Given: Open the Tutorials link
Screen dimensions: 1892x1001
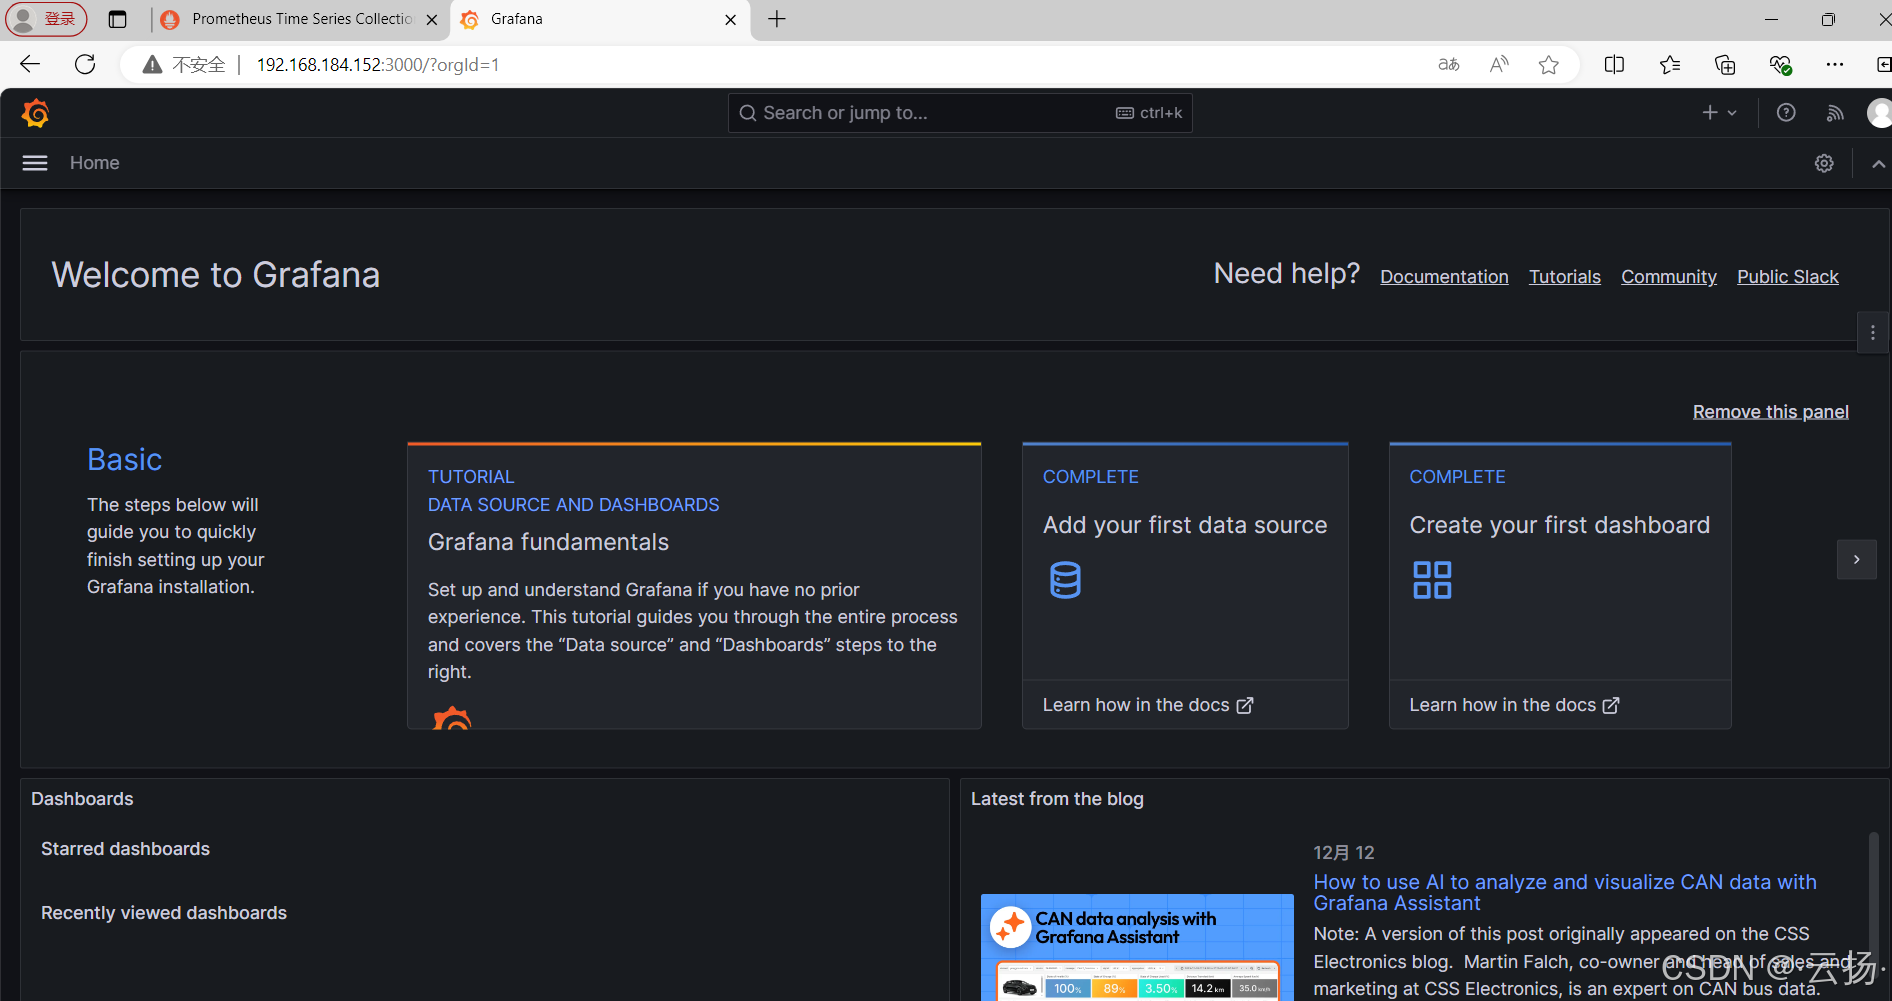Looking at the screenshot, I should click(x=1564, y=277).
